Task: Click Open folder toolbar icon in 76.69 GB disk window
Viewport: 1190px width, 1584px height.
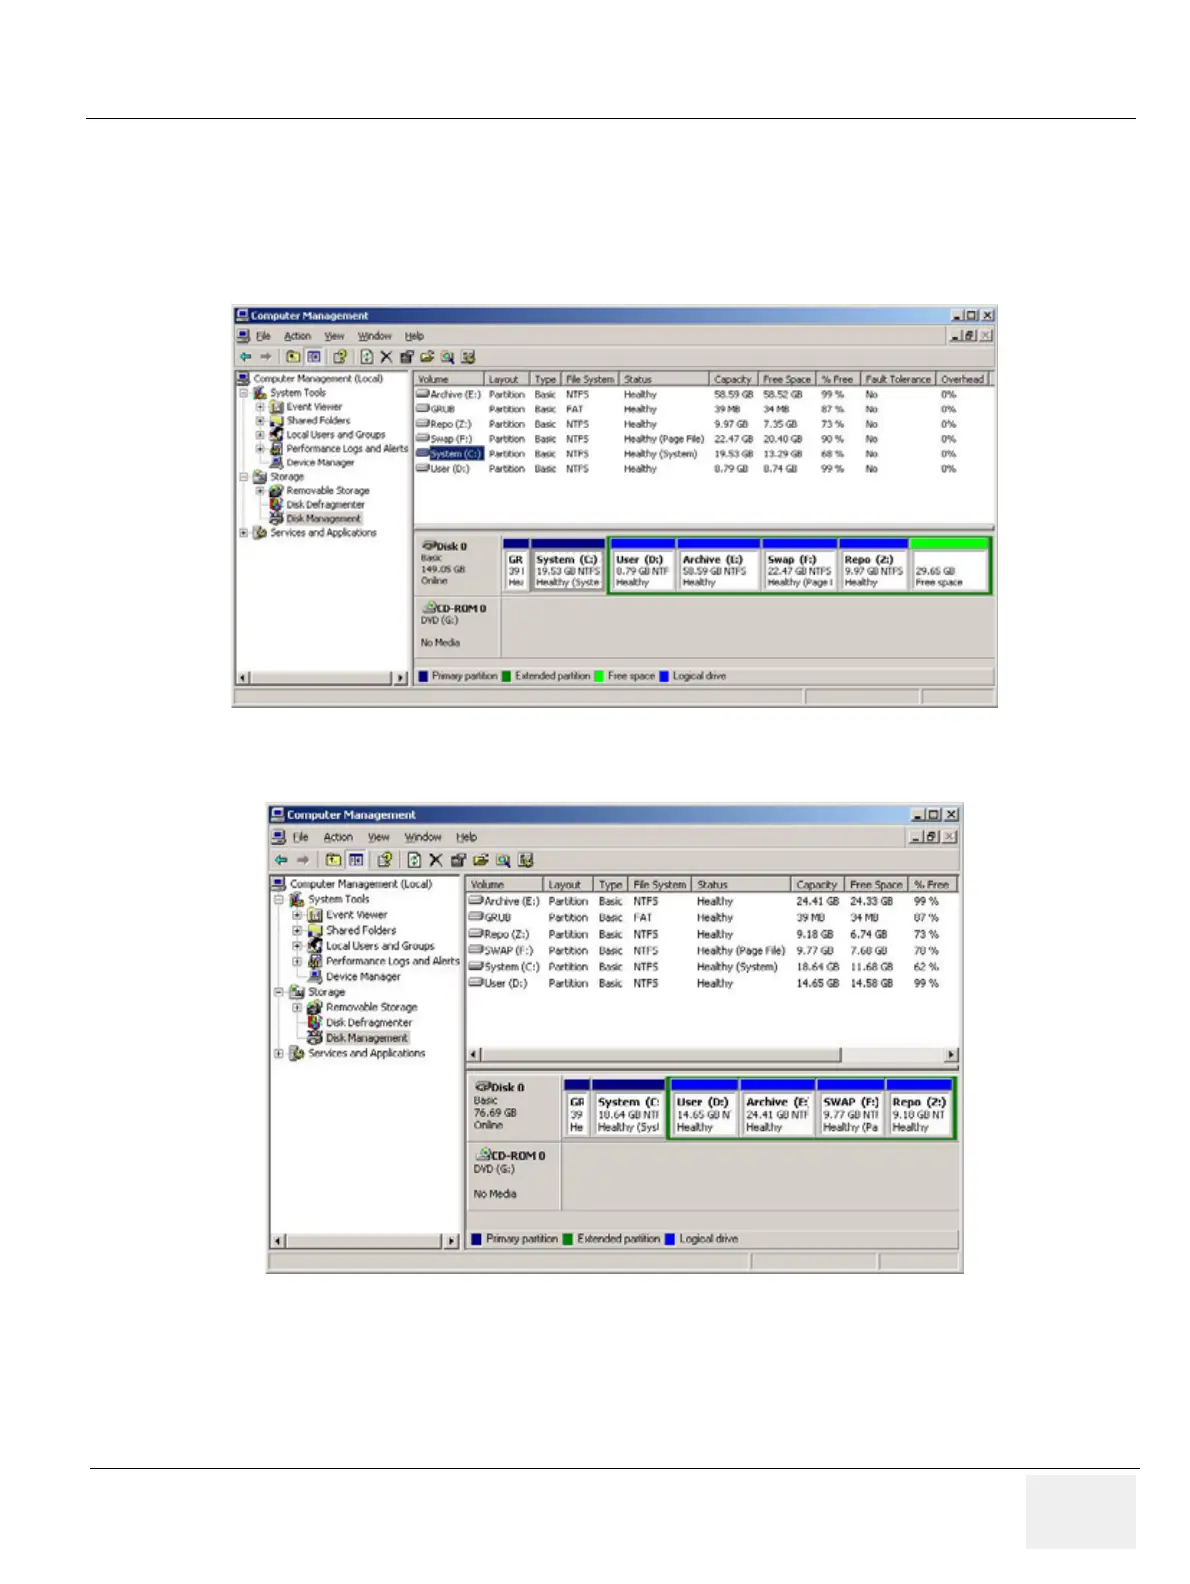Action: click(481, 859)
